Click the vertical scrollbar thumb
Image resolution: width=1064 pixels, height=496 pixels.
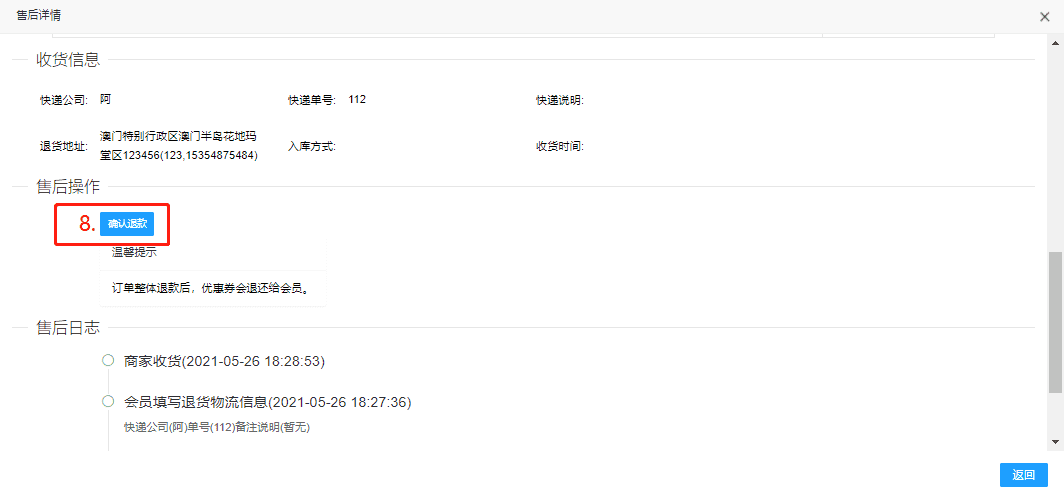pyautogui.click(x=1055, y=322)
